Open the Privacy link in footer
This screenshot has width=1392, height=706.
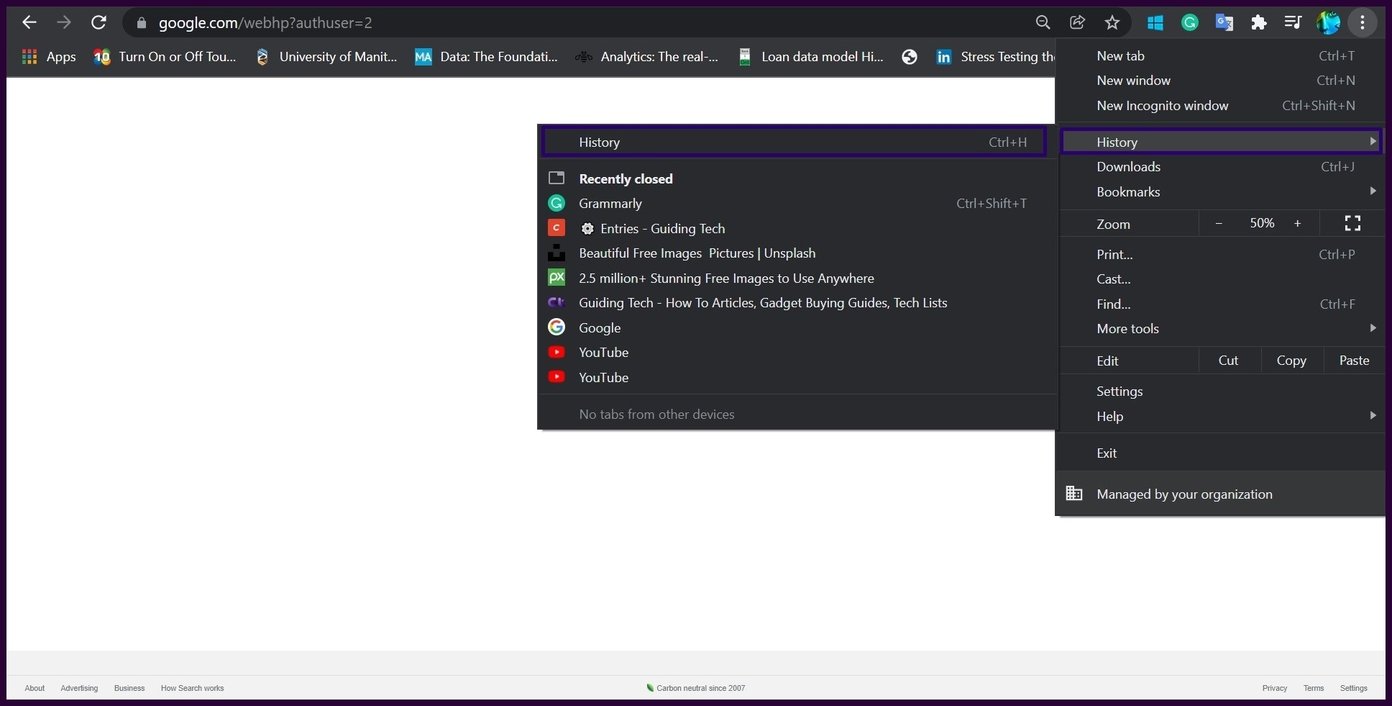pyautogui.click(x=1274, y=688)
